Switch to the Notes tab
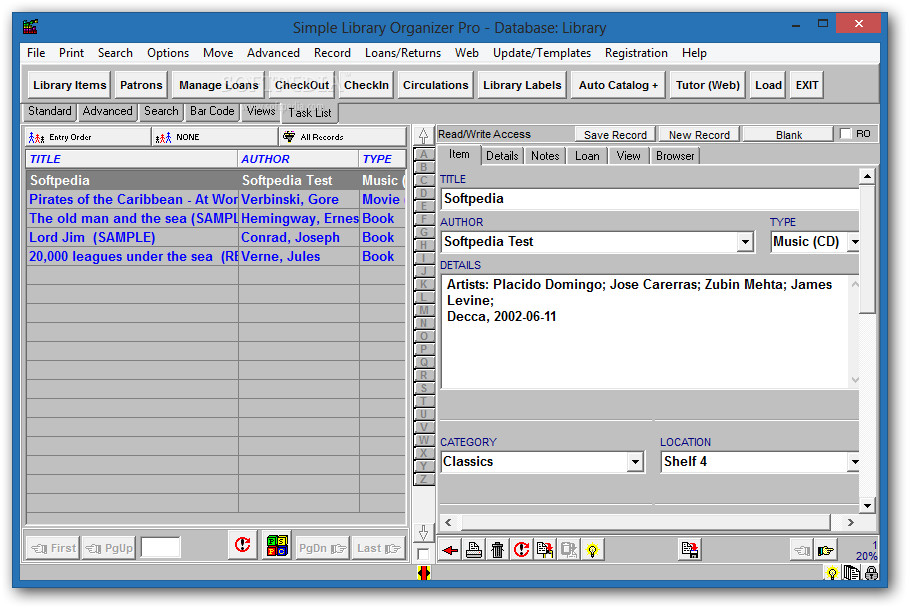The width and height of the screenshot is (908, 608). 545,156
